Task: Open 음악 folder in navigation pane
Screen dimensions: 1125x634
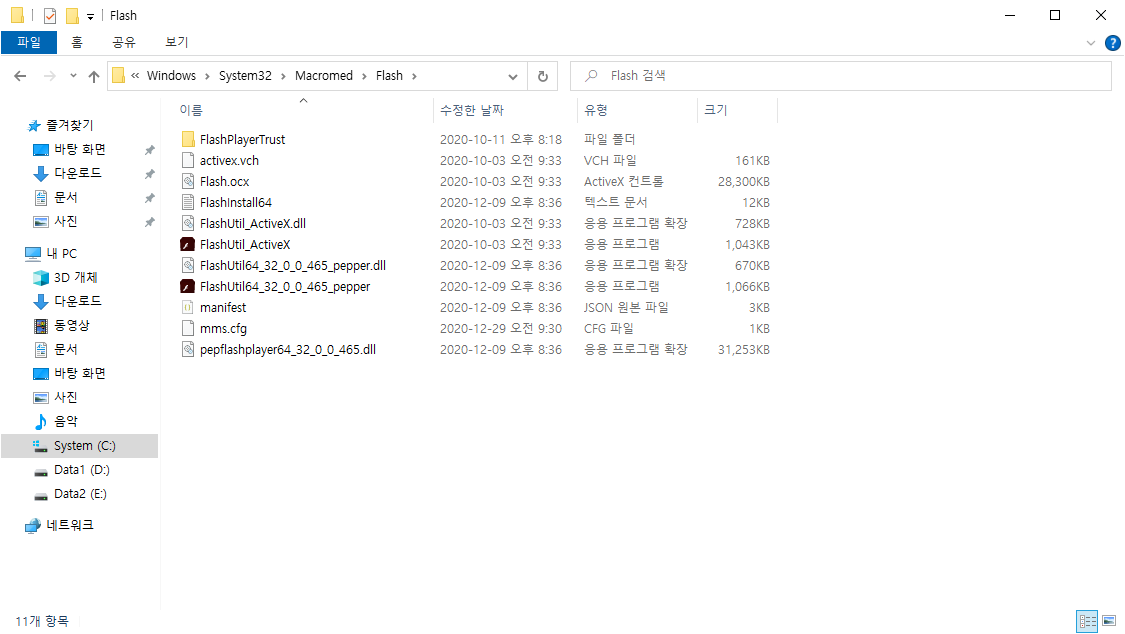Action: point(65,422)
